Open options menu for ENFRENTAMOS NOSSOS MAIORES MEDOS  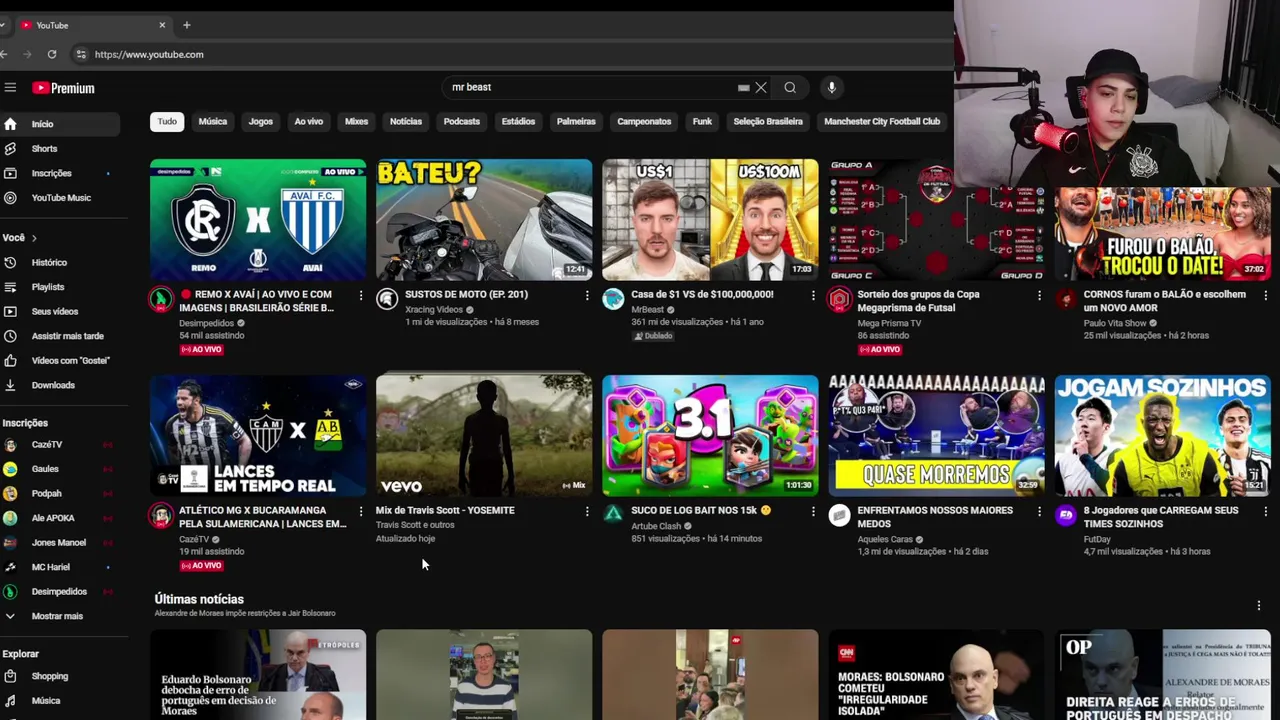(1039, 512)
